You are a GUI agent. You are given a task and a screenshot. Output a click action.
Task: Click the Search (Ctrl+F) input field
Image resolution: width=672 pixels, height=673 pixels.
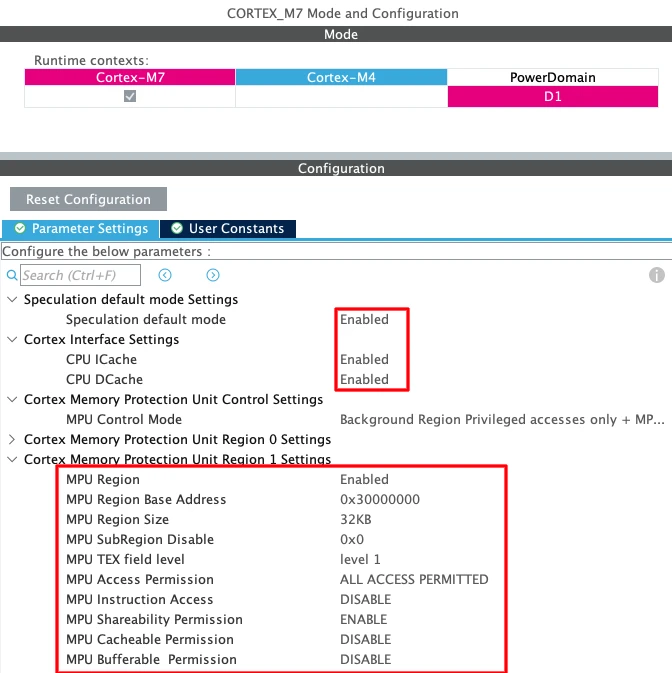[81, 275]
